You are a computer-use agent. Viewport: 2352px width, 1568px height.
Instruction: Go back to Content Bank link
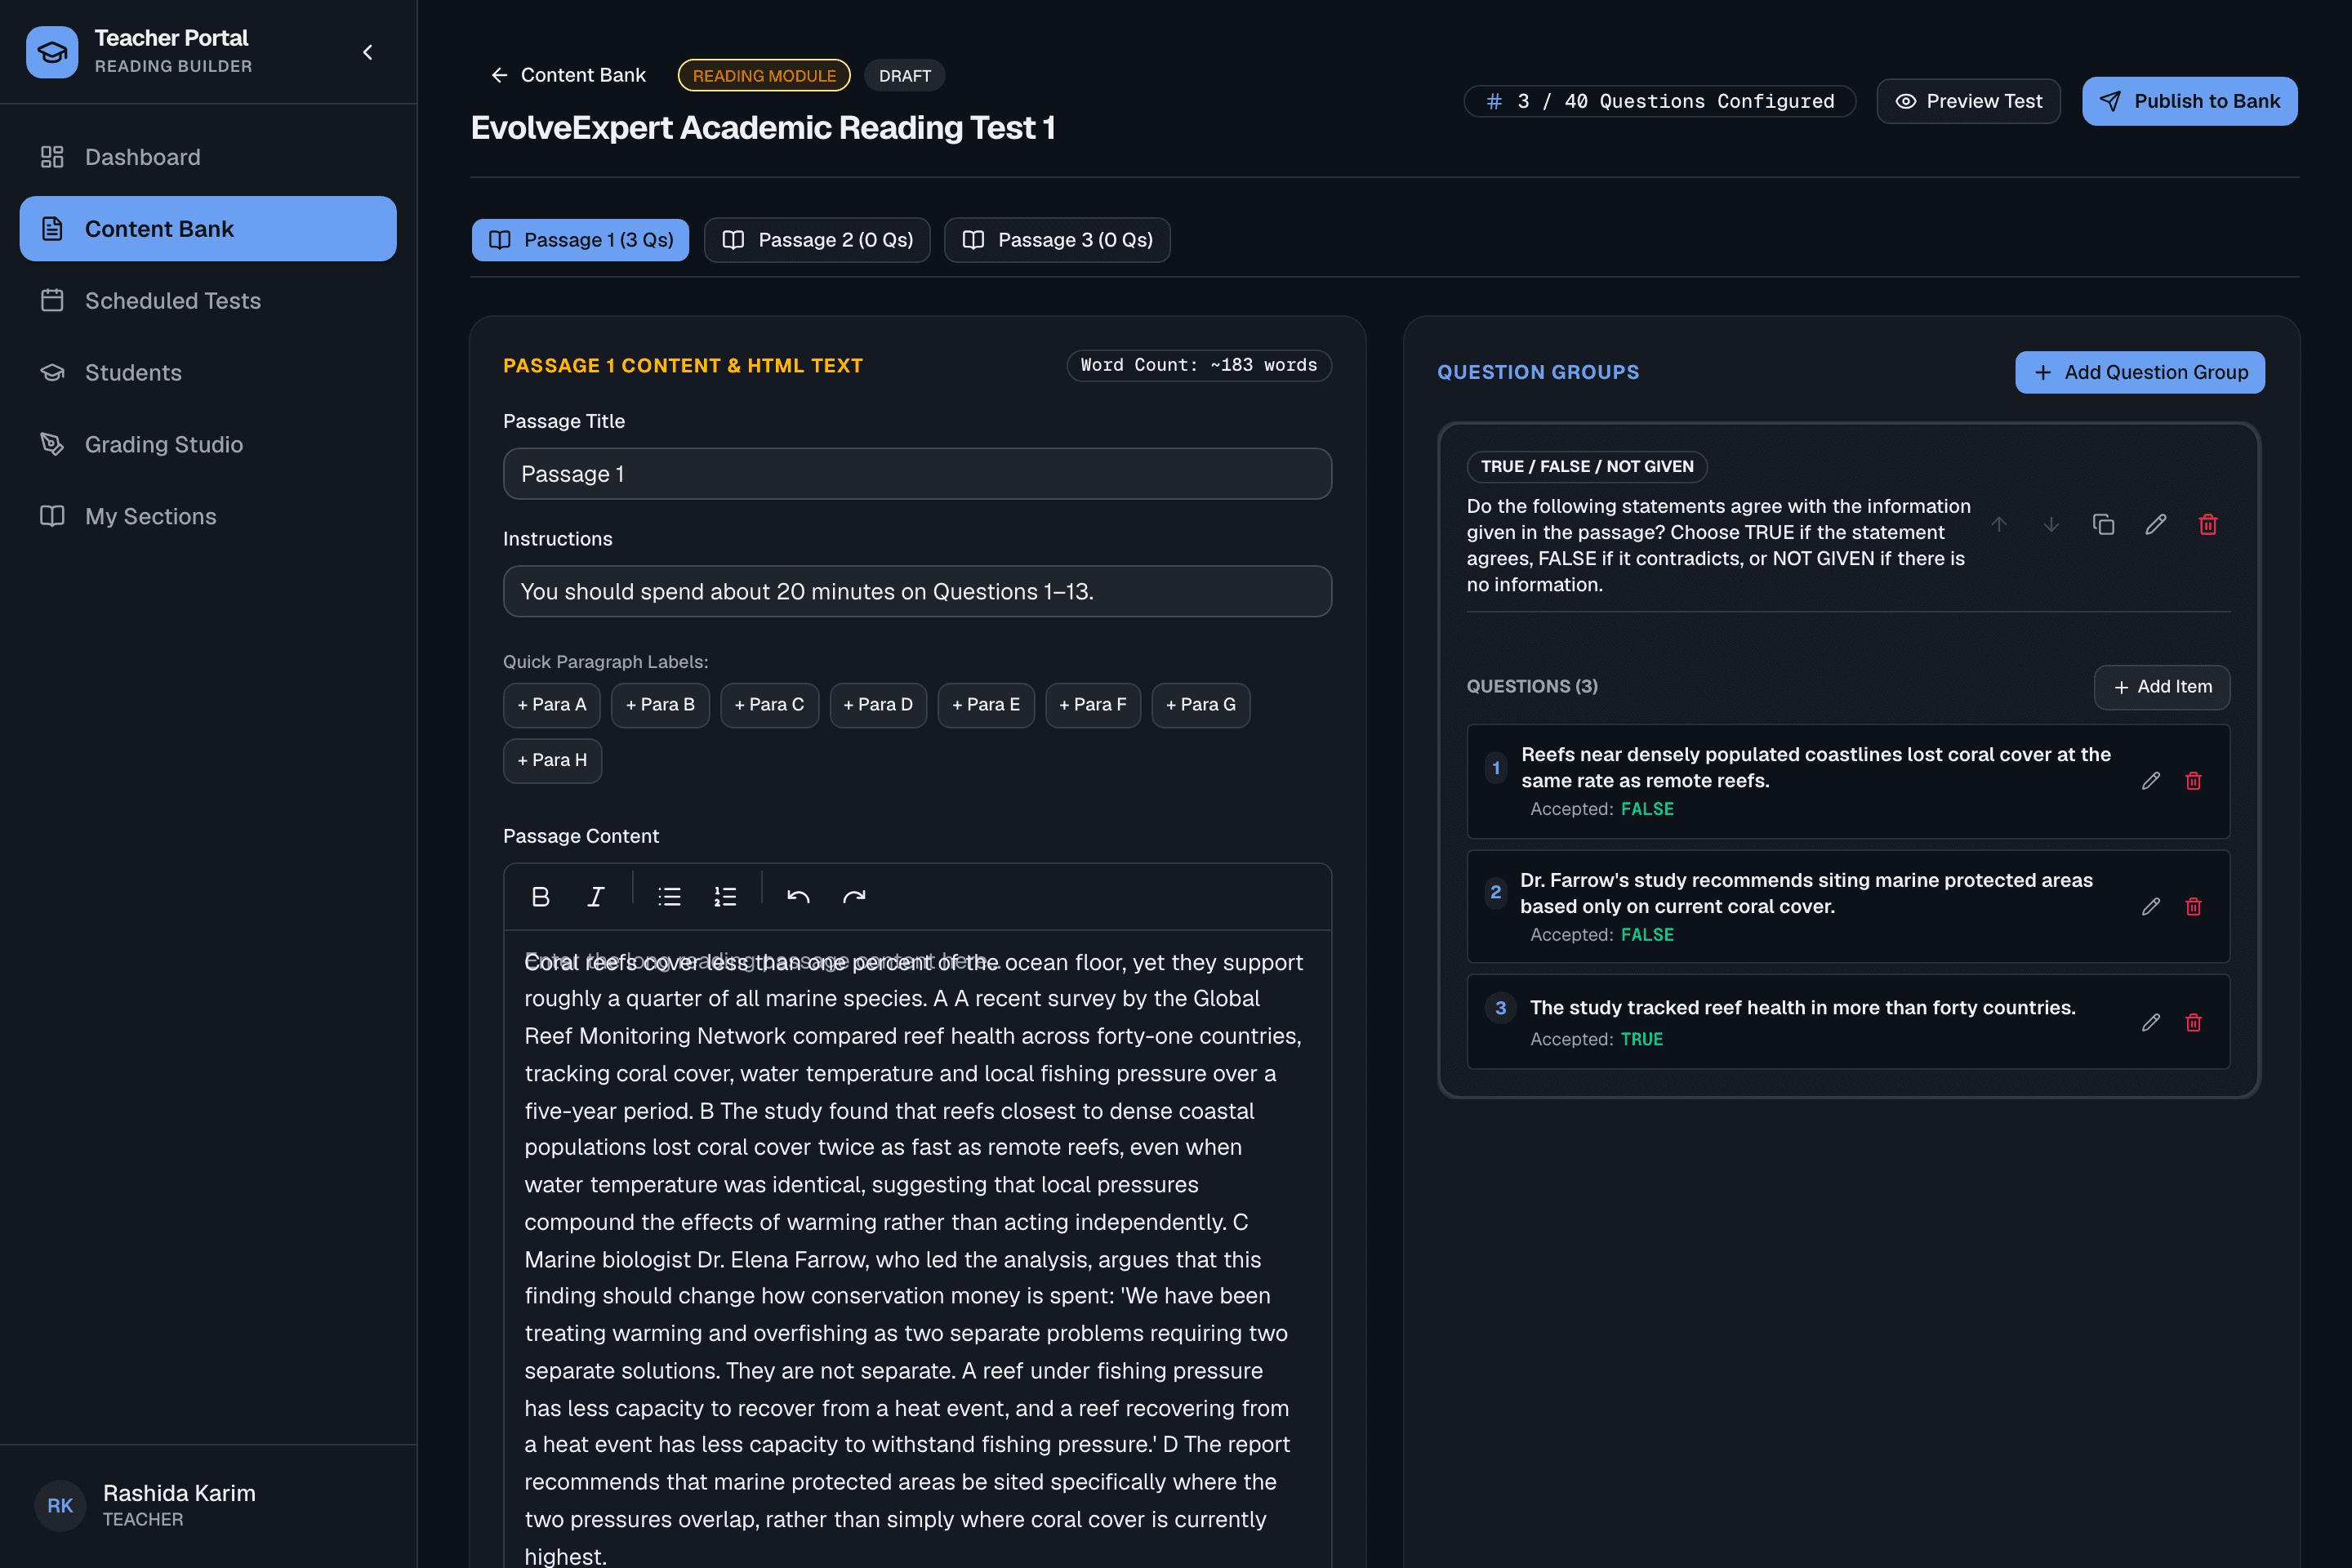[x=568, y=75]
